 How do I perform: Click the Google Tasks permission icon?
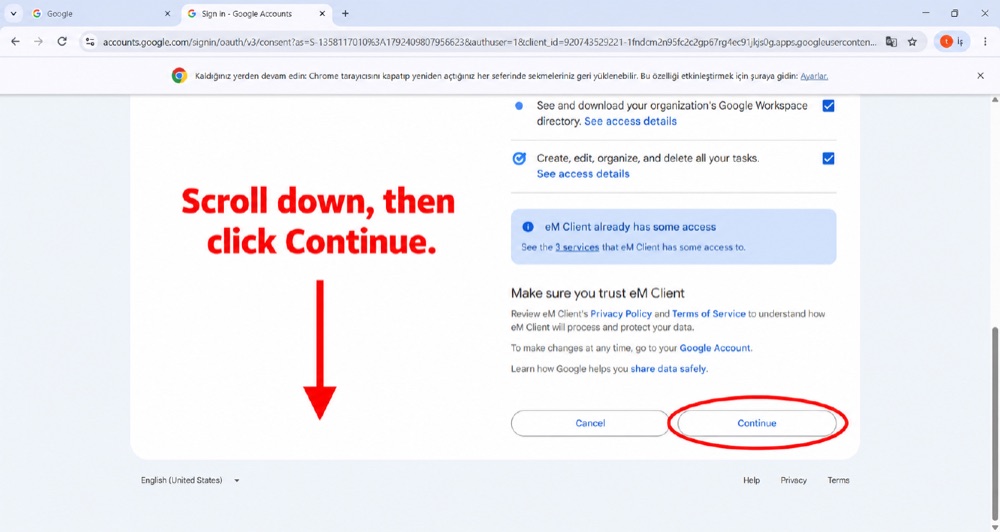pos(519,158)
